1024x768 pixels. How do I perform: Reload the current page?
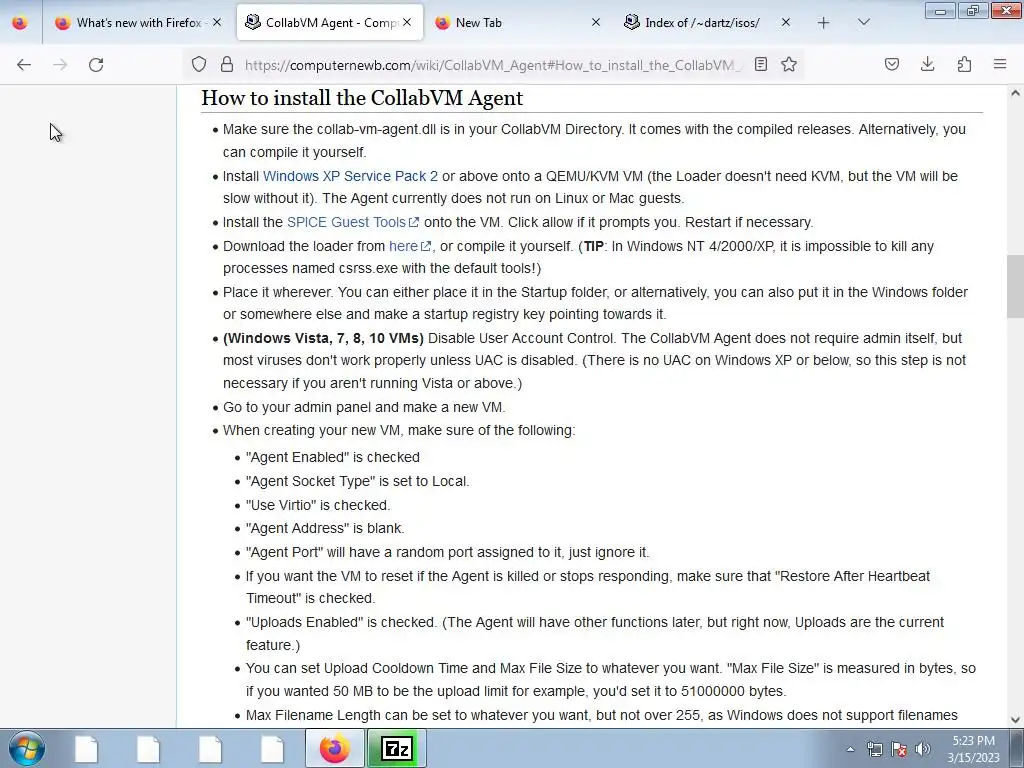(x=96, y=65)
